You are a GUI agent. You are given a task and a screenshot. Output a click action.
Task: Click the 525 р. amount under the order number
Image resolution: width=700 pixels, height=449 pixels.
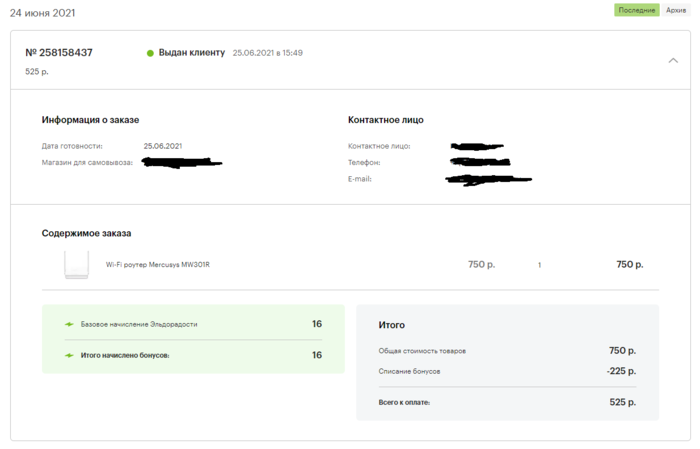[x=37, y=71]
